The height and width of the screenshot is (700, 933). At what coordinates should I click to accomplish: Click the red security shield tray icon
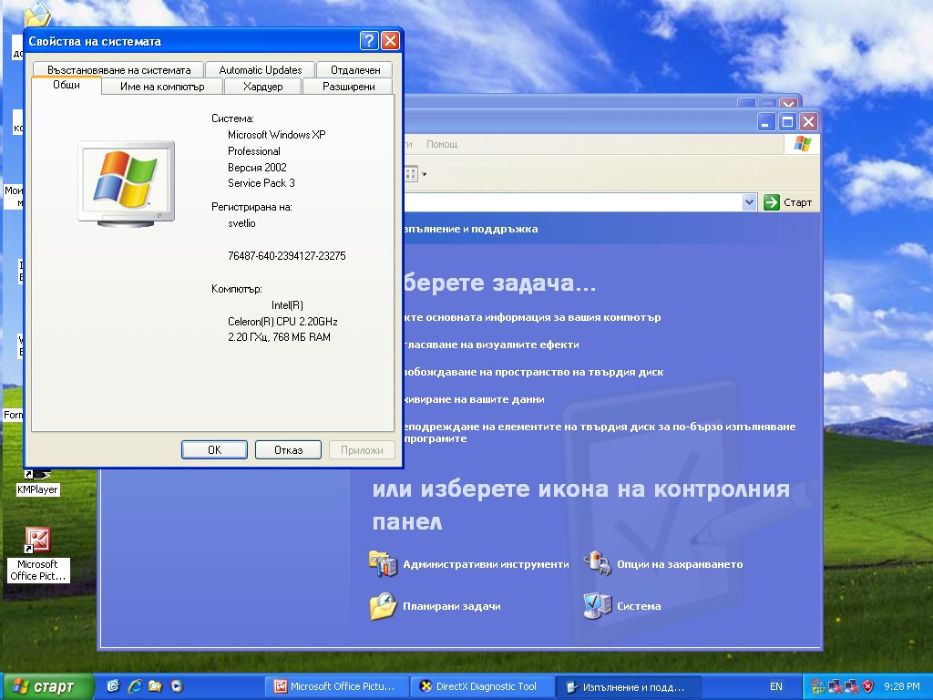(868, 686)
